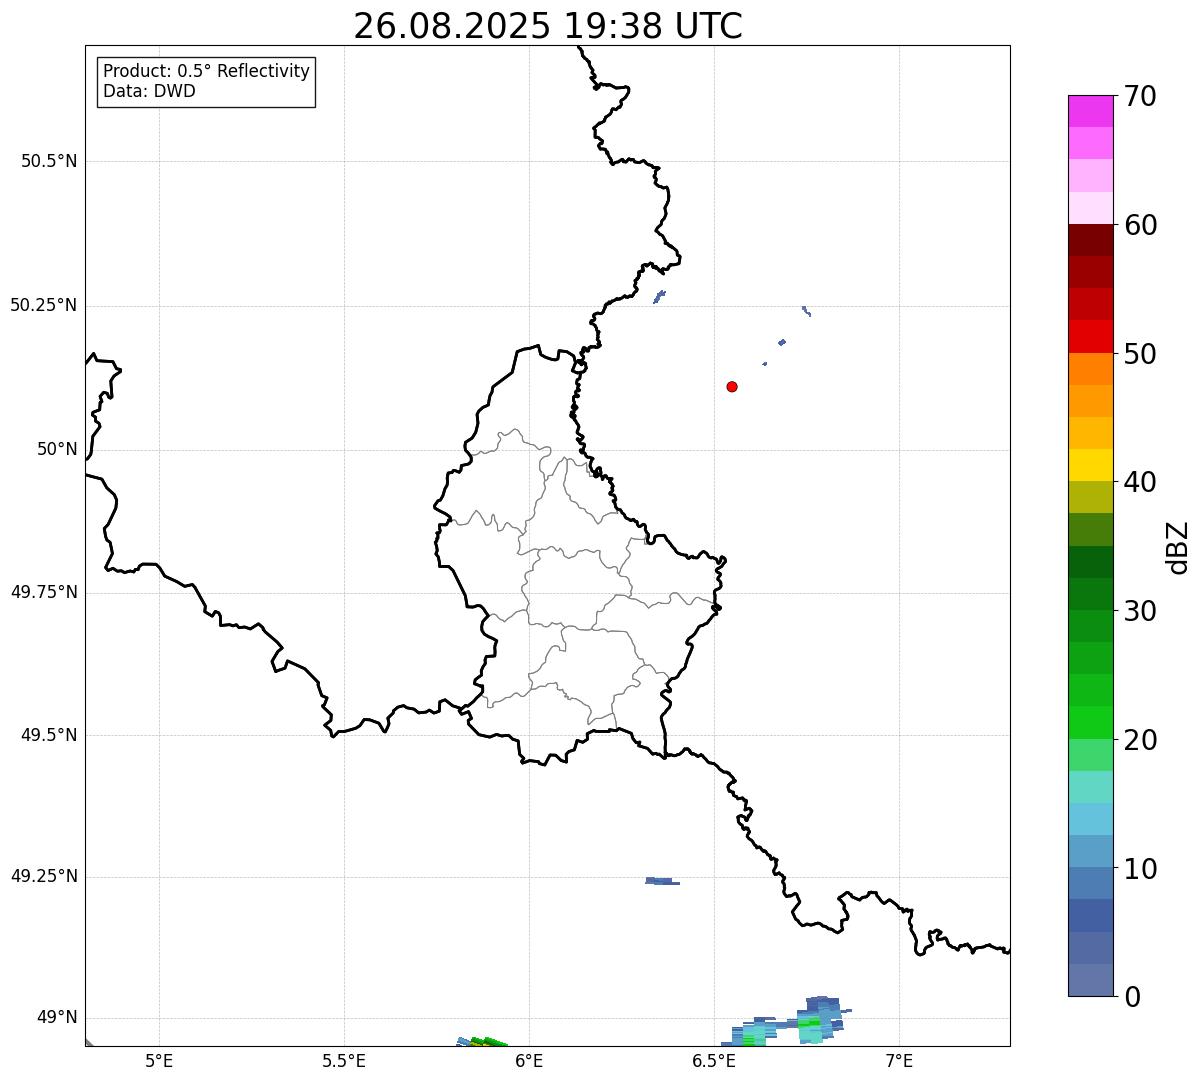1202x1081 pixels.
Task: Click the colorbar tick label 20
Action: click(1140, 740)
